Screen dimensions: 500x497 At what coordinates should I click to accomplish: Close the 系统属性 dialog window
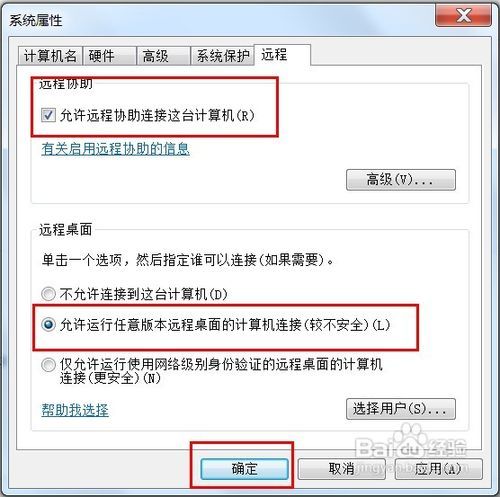pyautogui.click(x=463, y=15)
